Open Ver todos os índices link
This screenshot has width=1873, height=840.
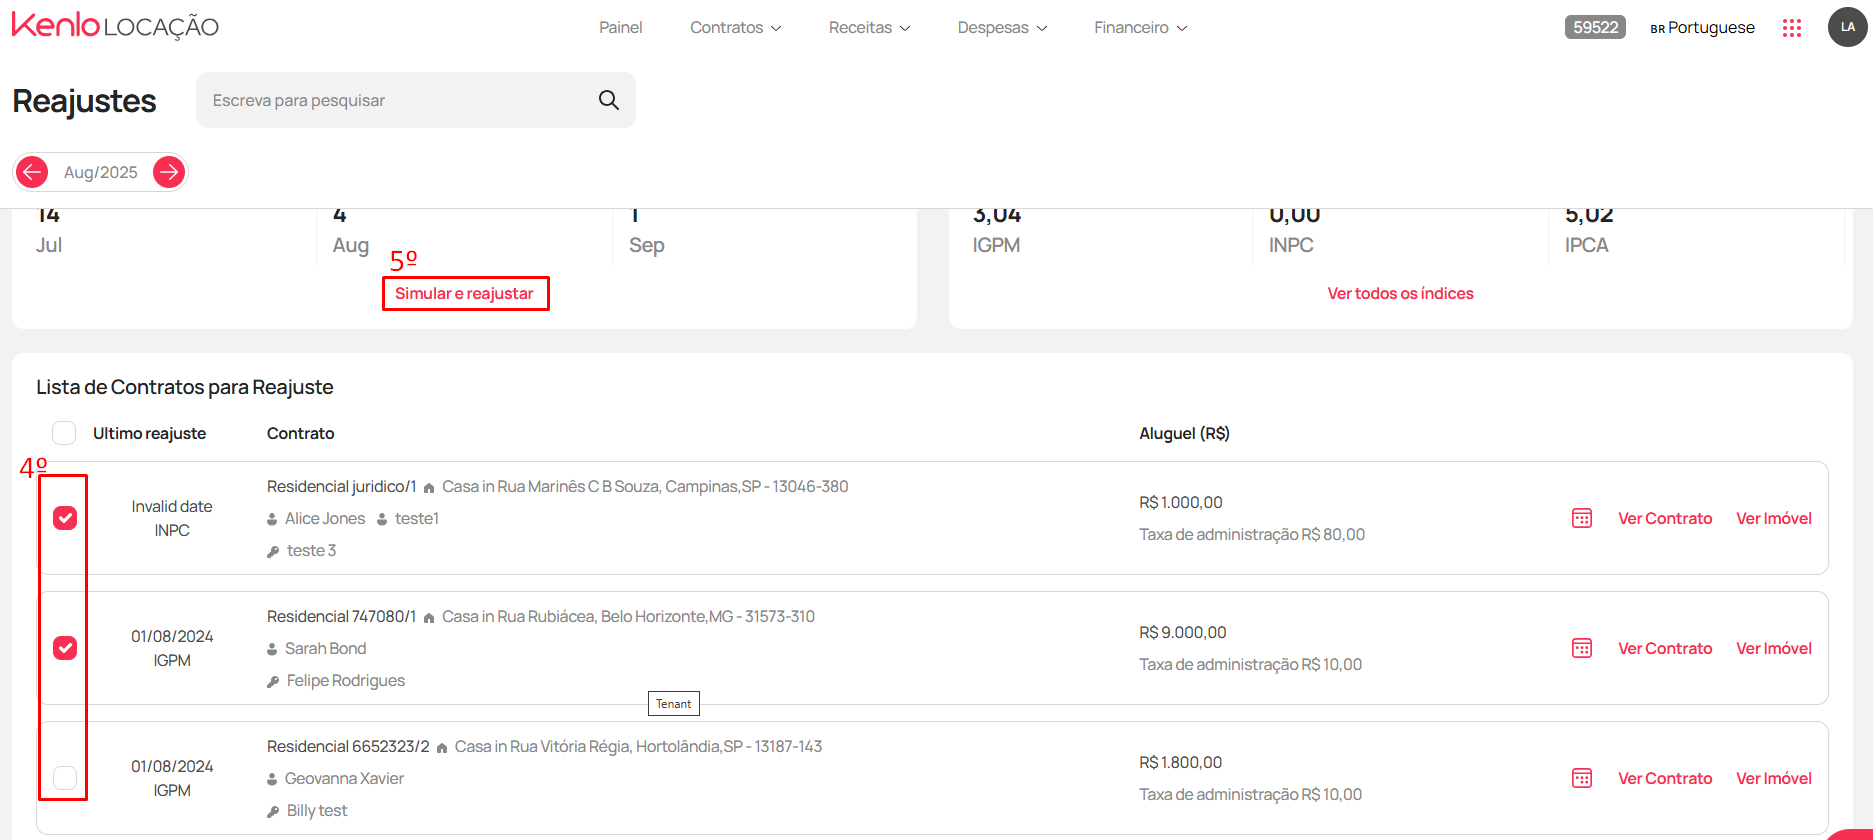(1400, 293)
